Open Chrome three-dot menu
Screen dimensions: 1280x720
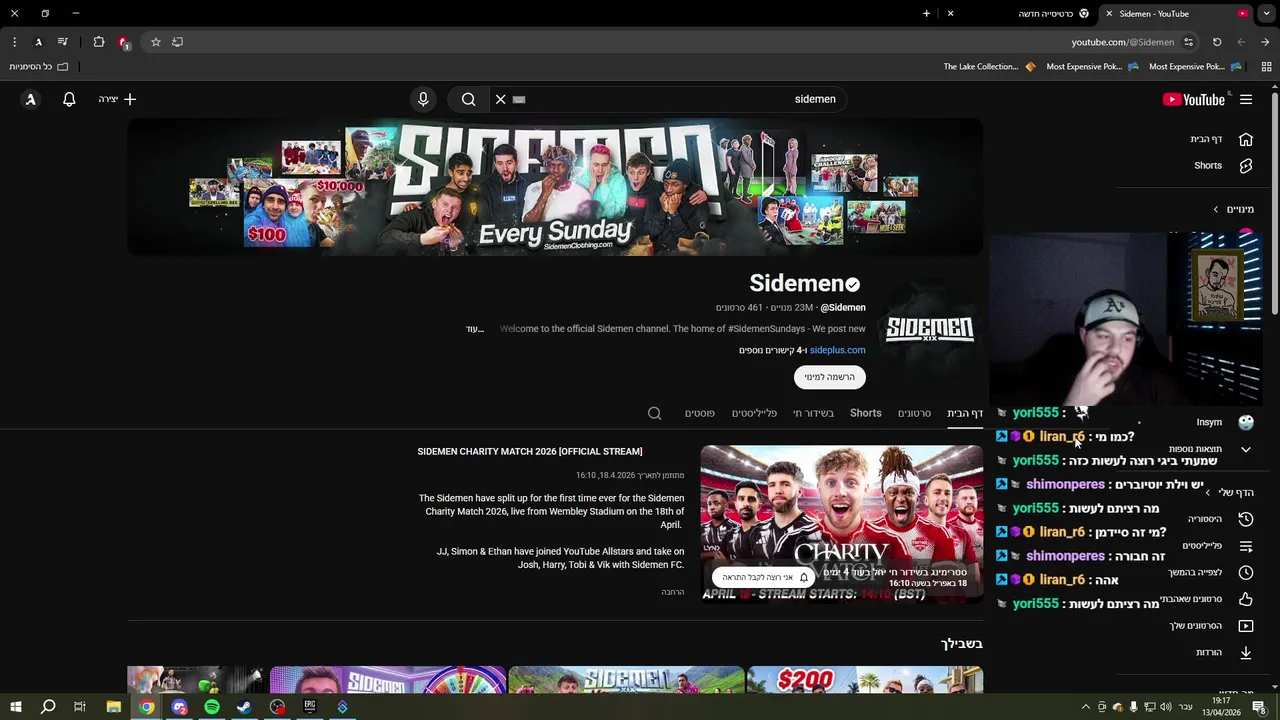[x=14, y=42]
